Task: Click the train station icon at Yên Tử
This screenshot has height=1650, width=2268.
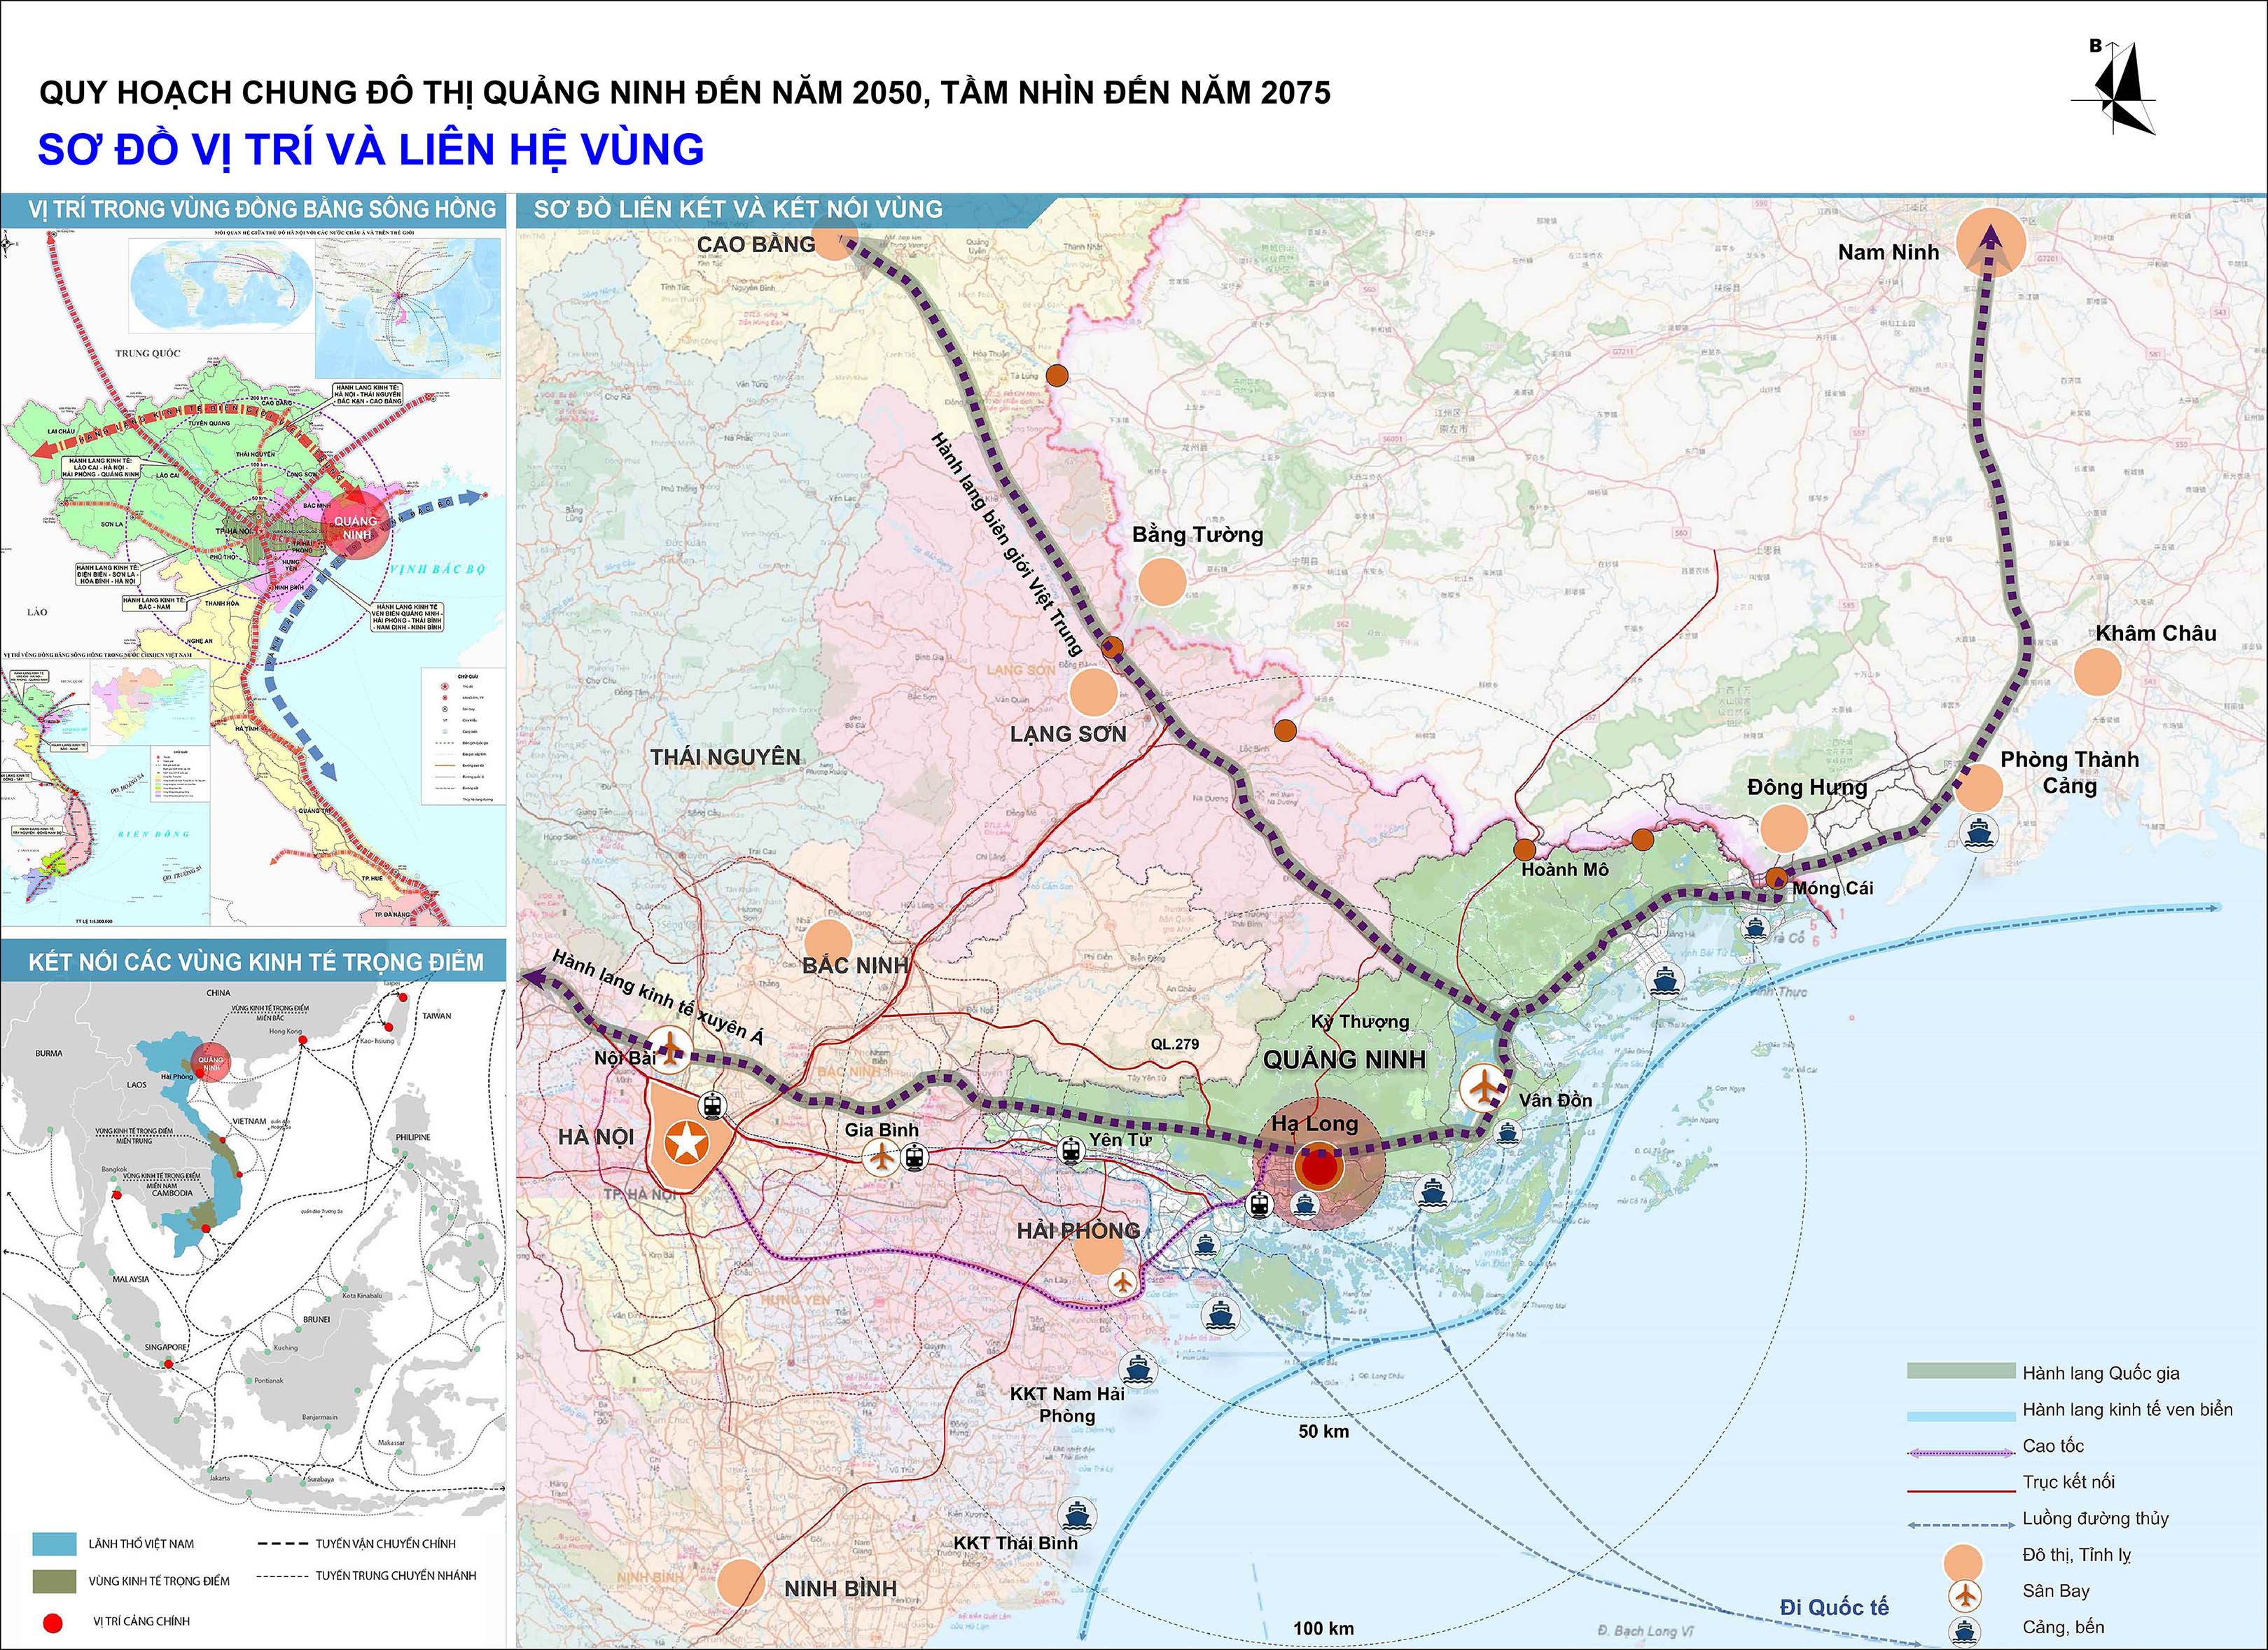Action: 1071,1152
